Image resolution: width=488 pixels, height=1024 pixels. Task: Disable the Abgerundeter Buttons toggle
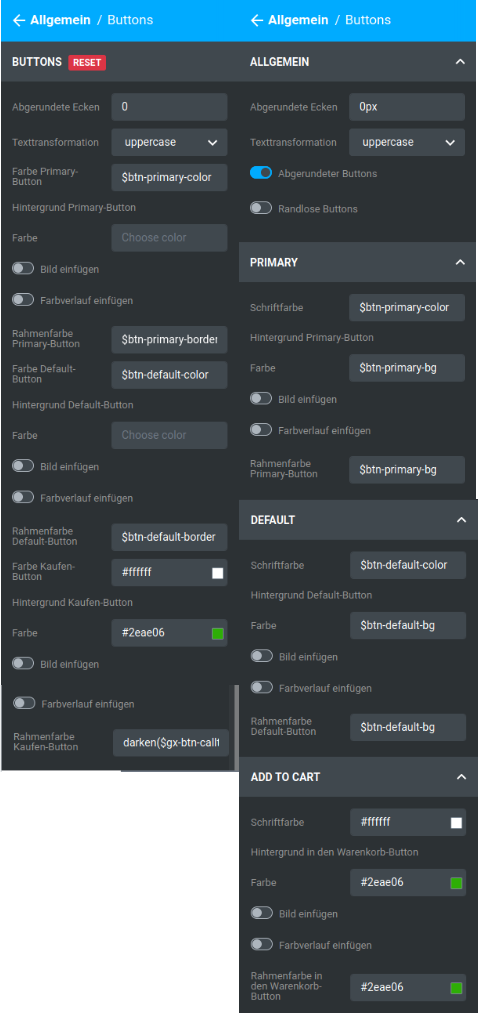261,173
